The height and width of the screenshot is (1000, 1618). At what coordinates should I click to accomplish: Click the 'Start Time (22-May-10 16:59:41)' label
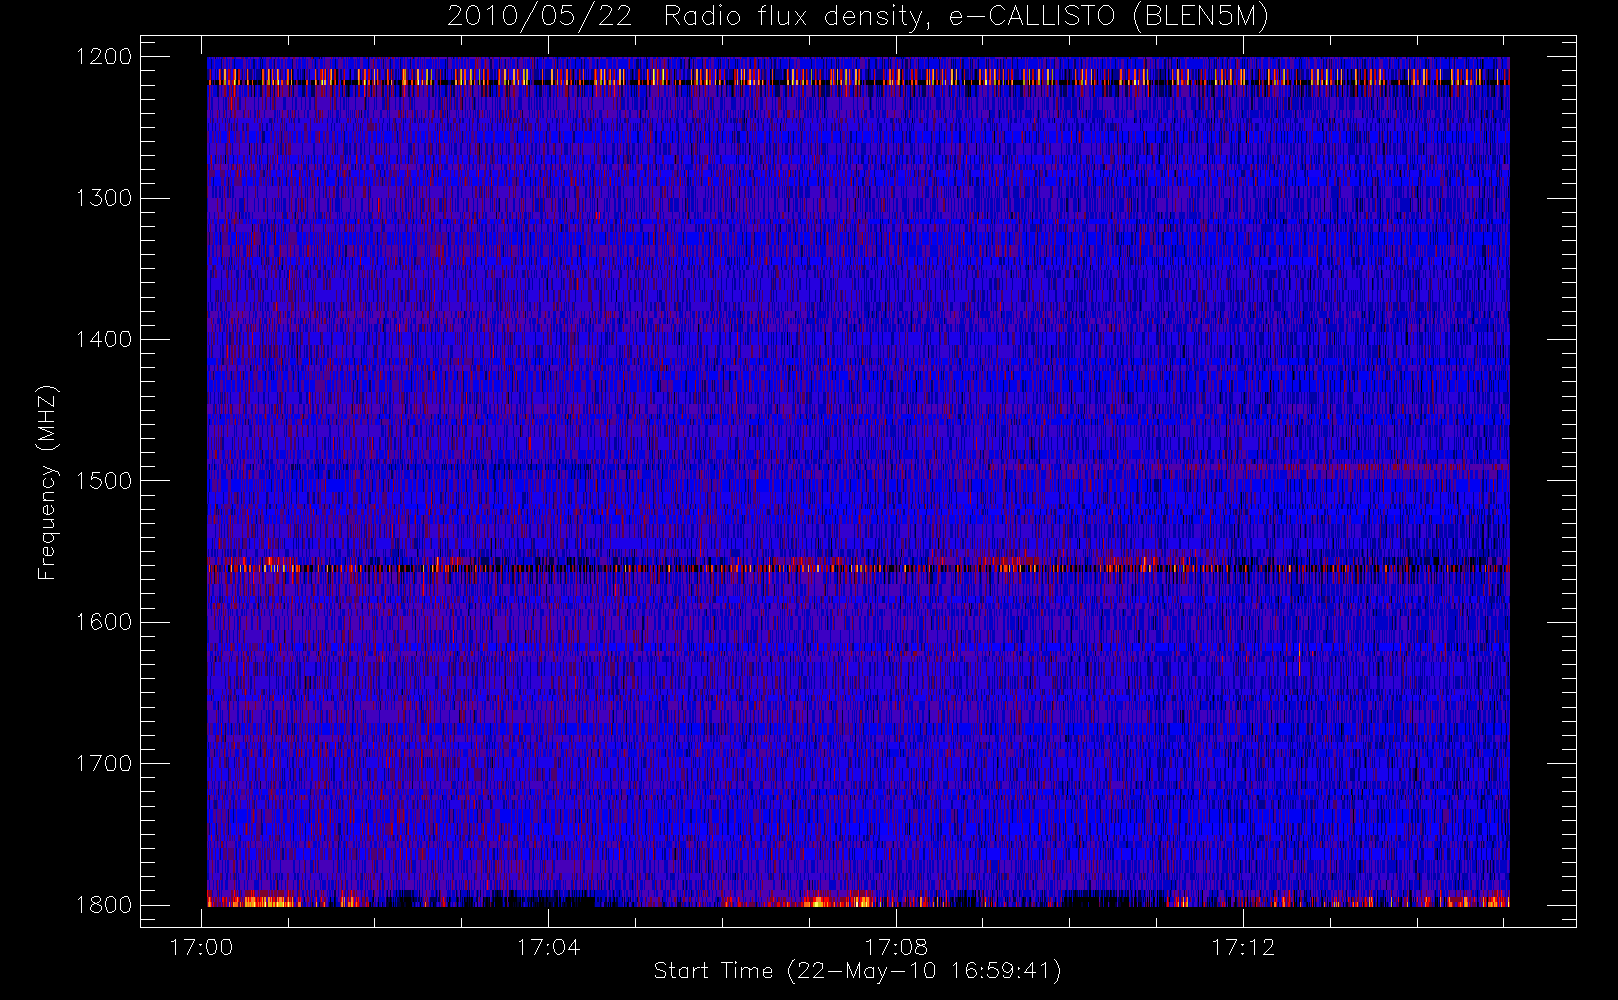pyautogui.click(x=857, y=971)
